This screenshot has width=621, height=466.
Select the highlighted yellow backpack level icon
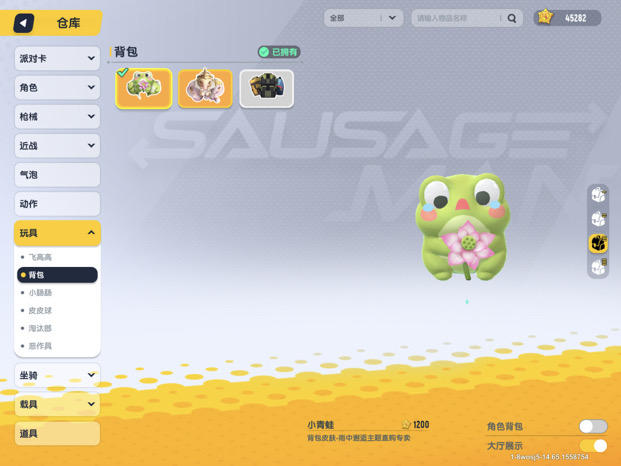tap(598, 243)
